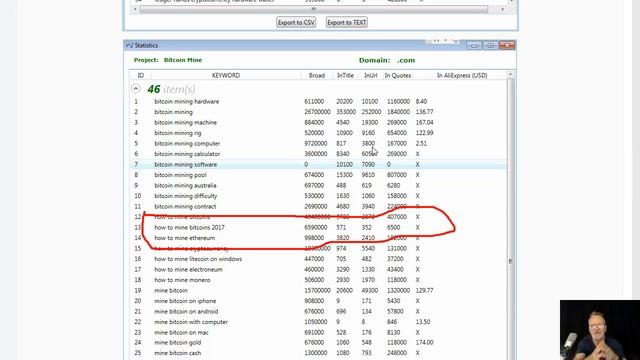Click the webcam video thumbnail
The width and height of the screenshot is (640, 360).
click(600, 330)
